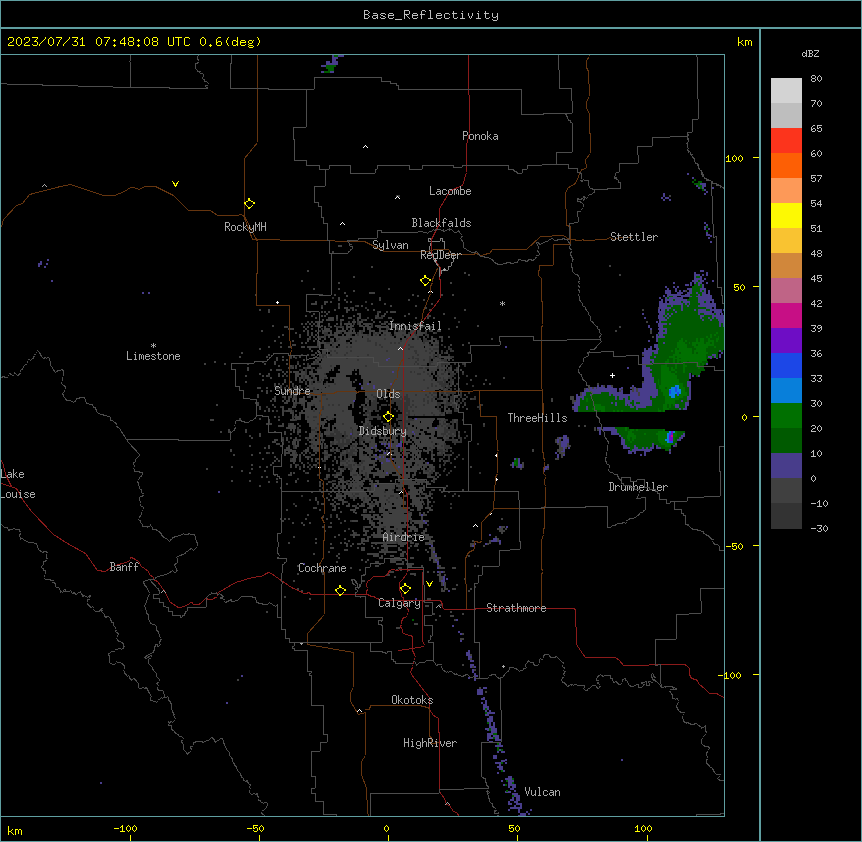Select the -100 tick on the bottom axis
The width and height of the screenshot is (862, 842).
tap(125, 828)
